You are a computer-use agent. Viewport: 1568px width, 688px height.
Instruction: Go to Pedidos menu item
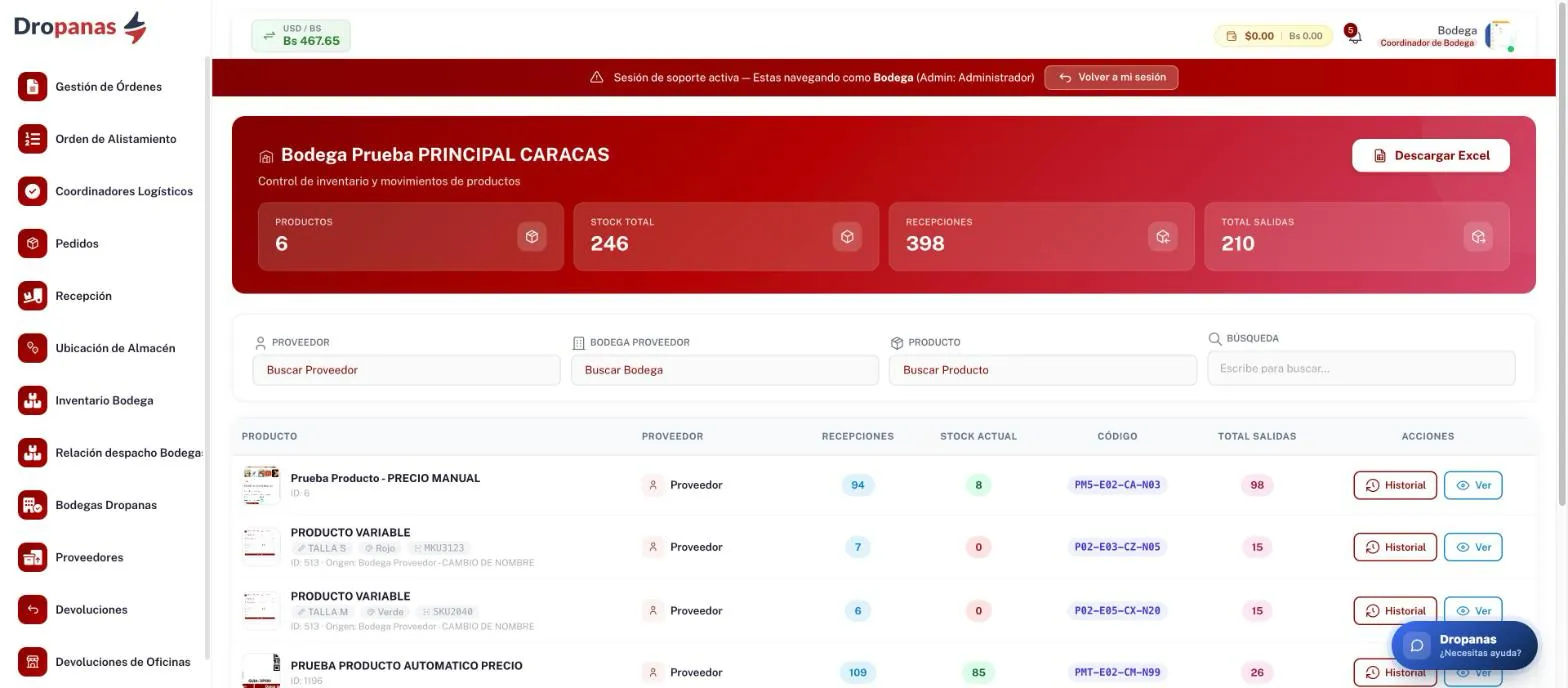click(x=77, y=244)
